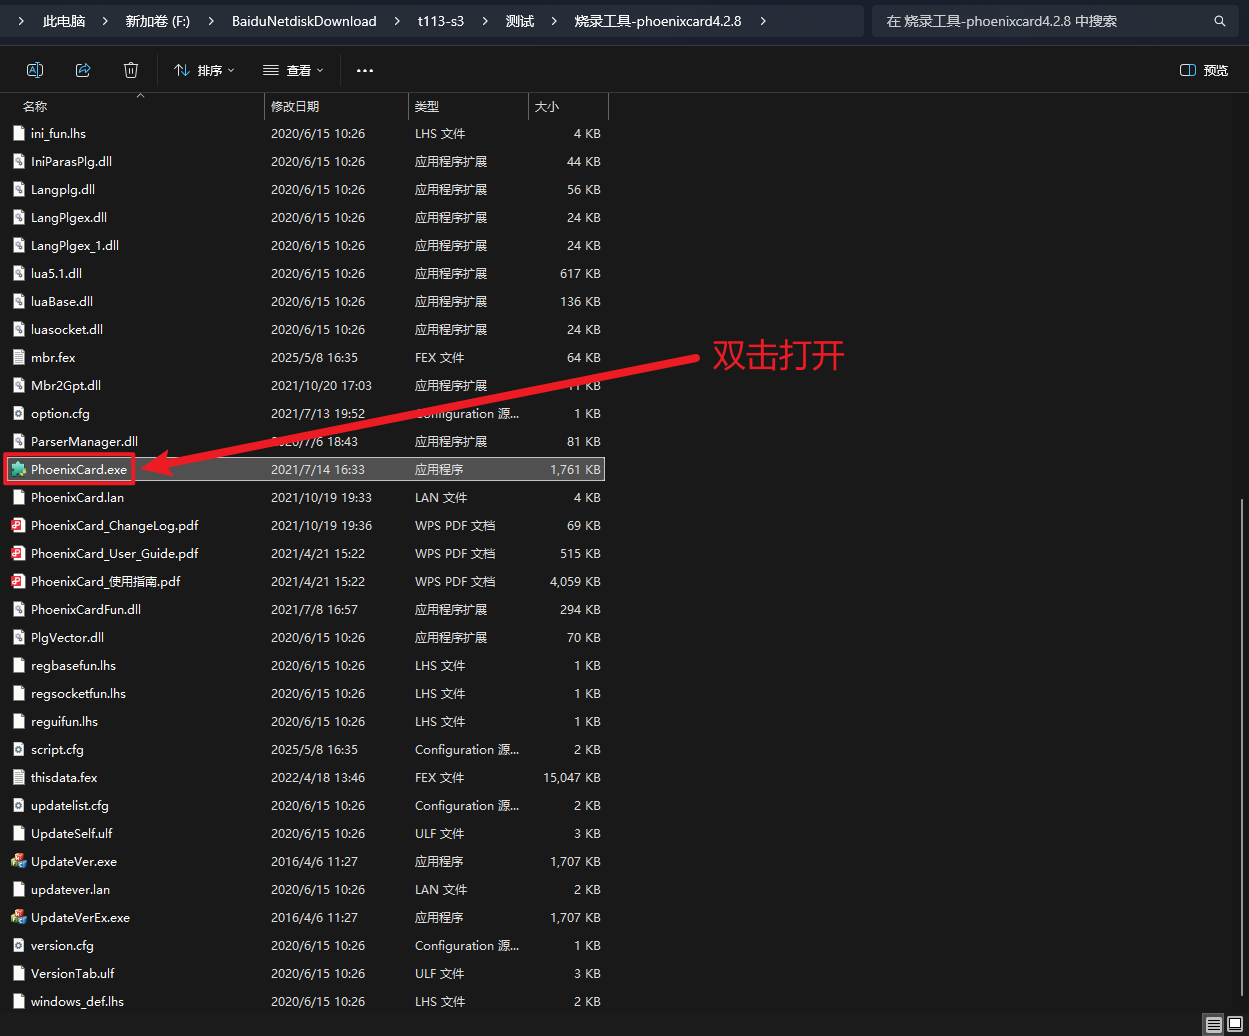Select IniParasPlg.dll file icon
Screen dimensions: 1249x1036
(18, 161)
